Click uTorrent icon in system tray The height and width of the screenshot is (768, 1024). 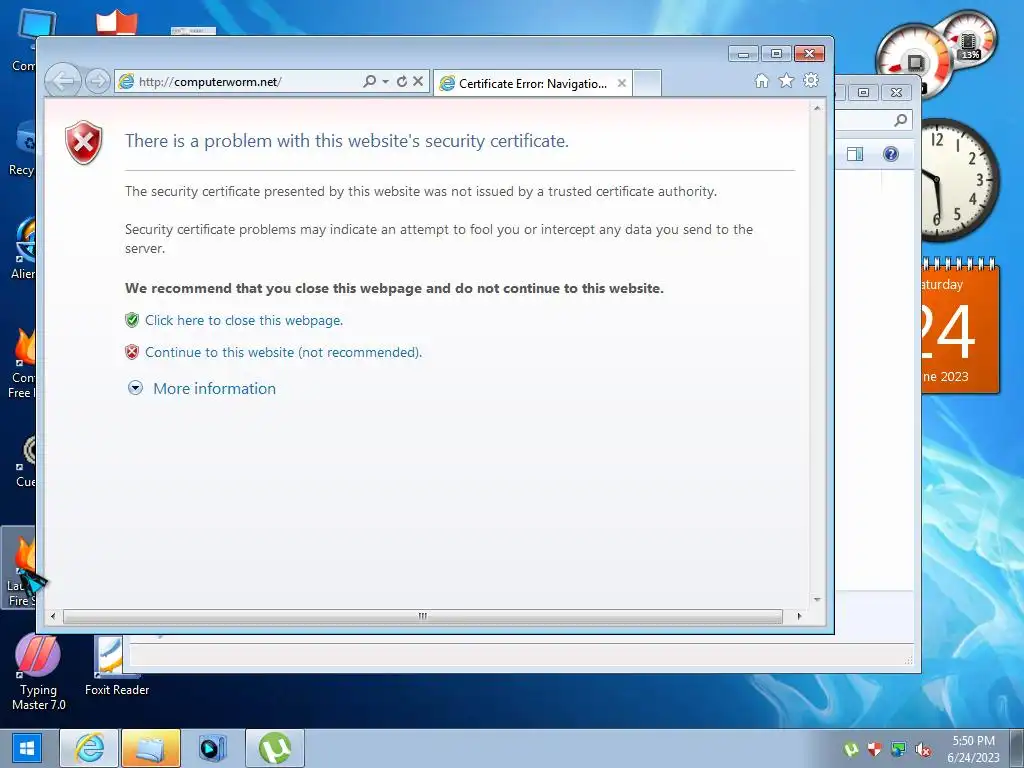click(850, 749)
